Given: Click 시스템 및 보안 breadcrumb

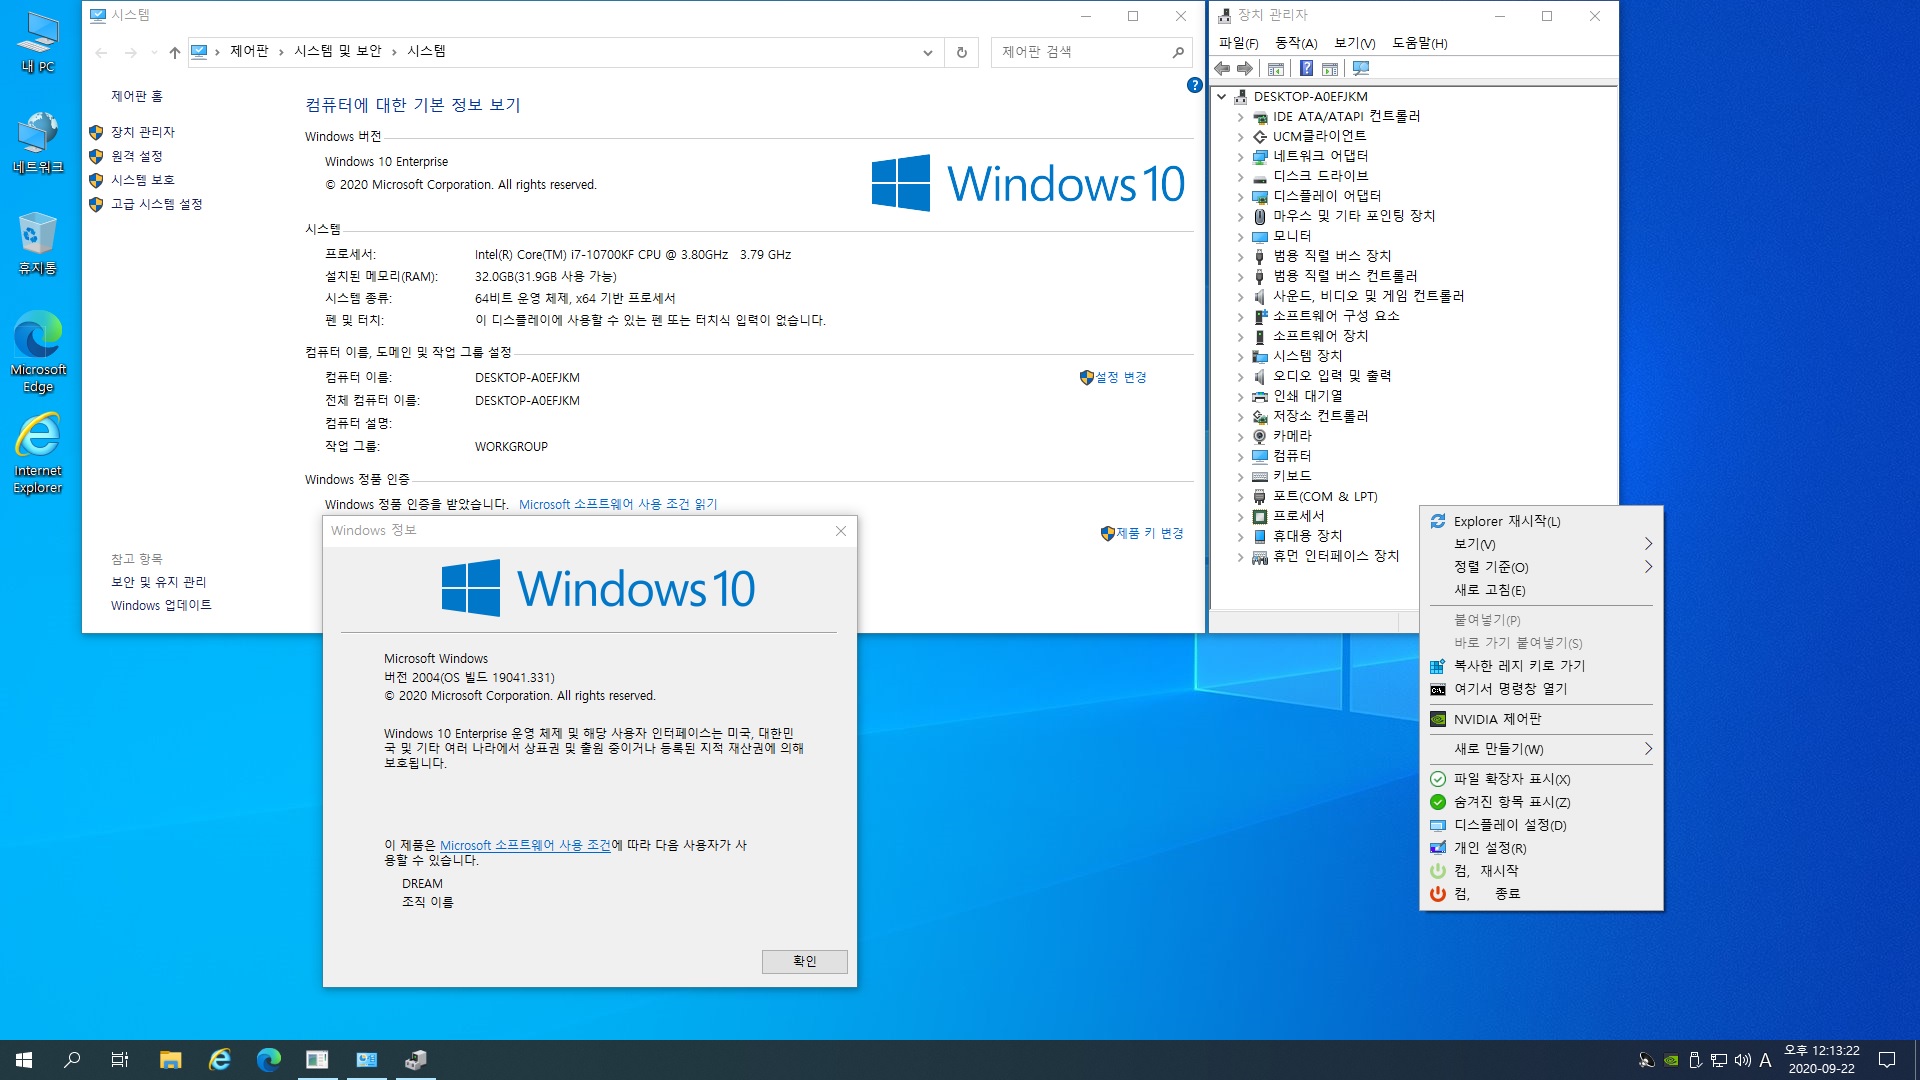Looking at the screenshot, I should [x=337, y=51].
